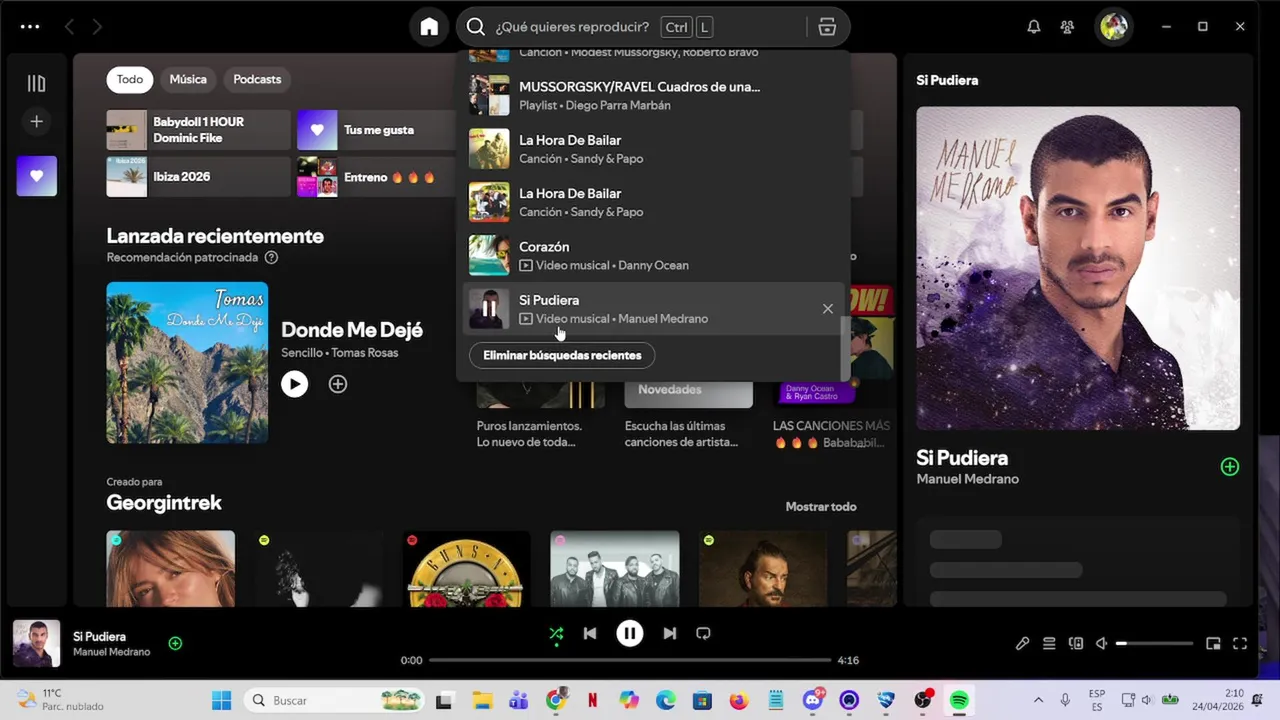Click the song progress bar
The width and height of the screenshot is (1280, 720).
(630, 660)
